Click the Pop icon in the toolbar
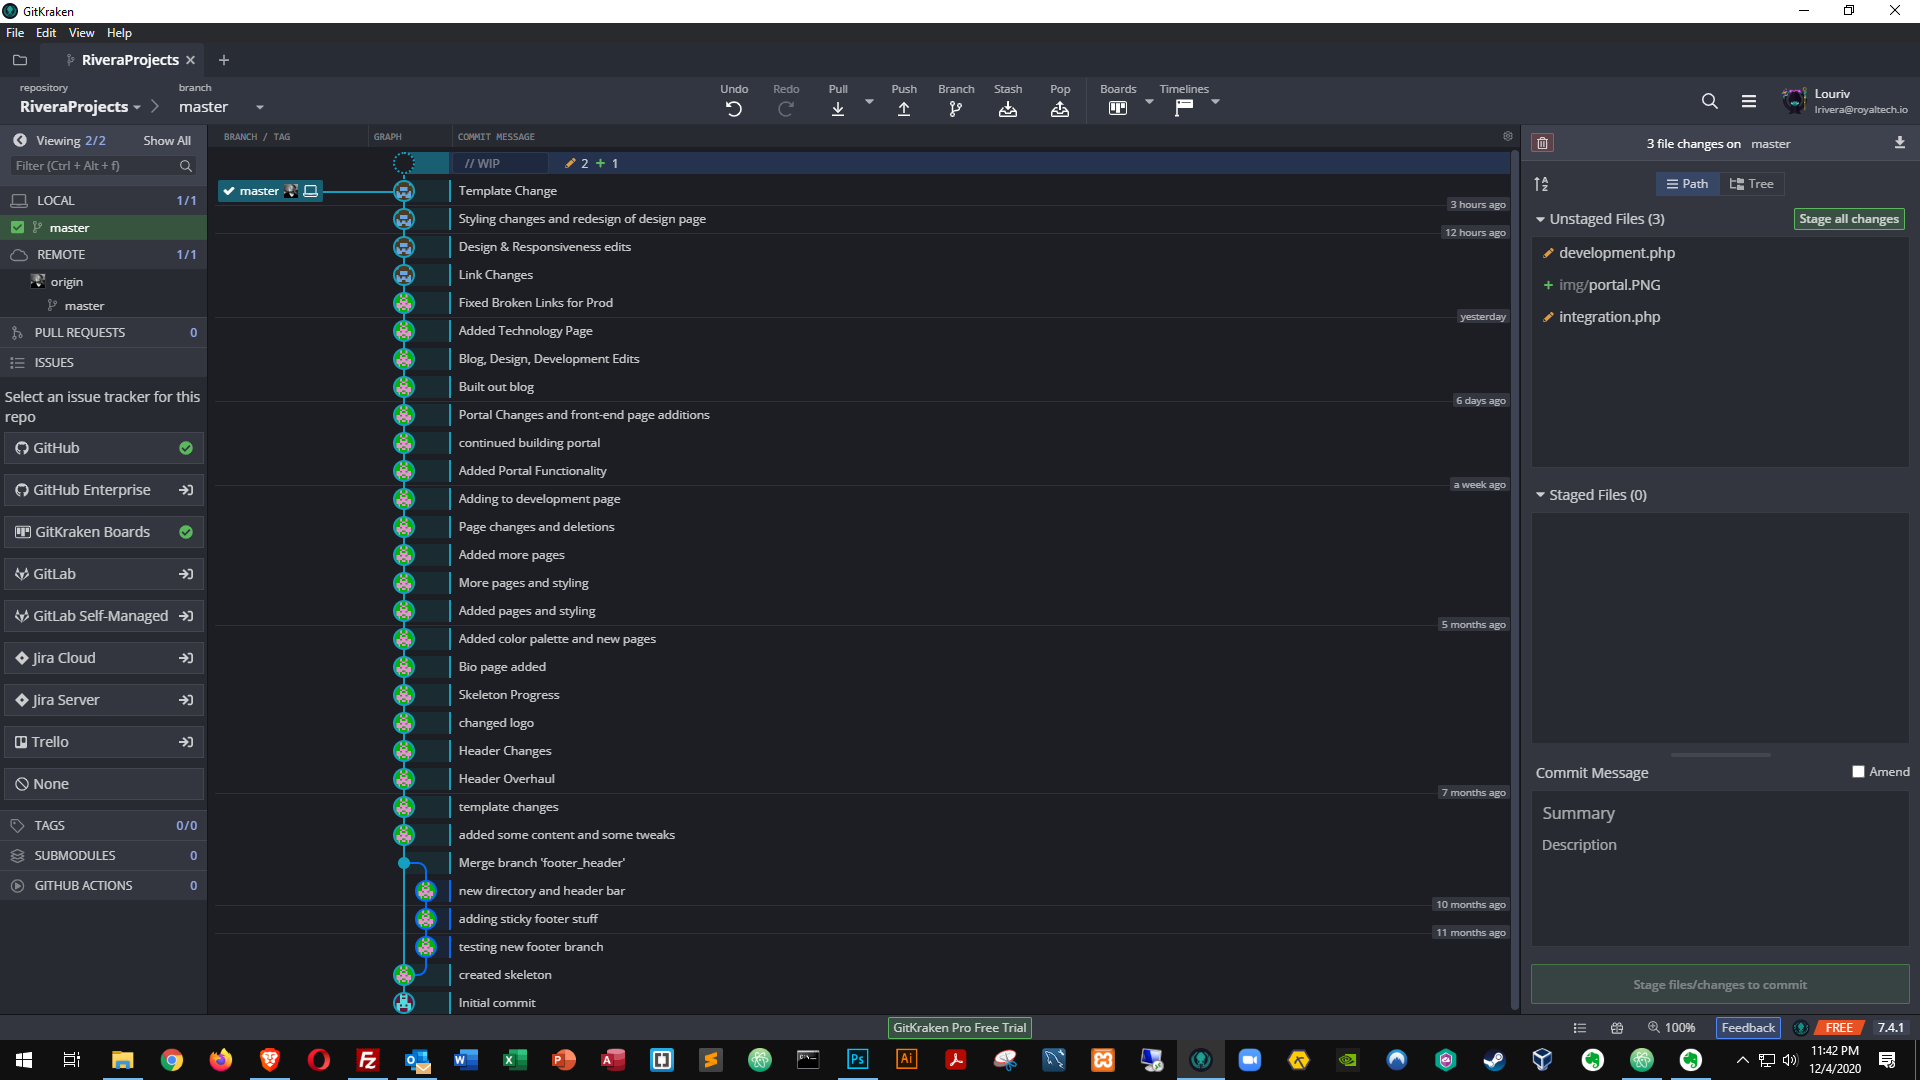The image size is (1920, 1080). 1059,108
